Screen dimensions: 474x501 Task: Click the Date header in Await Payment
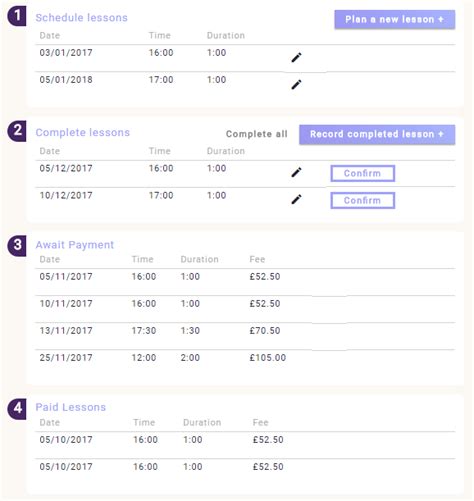(50, 259)
